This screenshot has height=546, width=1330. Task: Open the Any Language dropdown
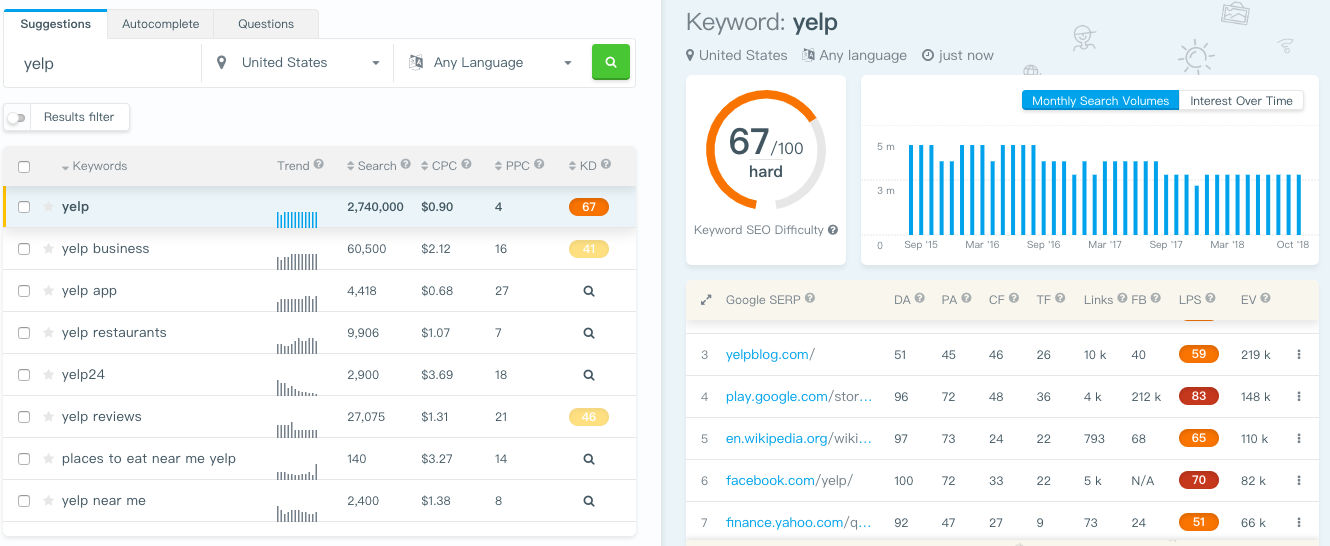[x=491, y=62]
